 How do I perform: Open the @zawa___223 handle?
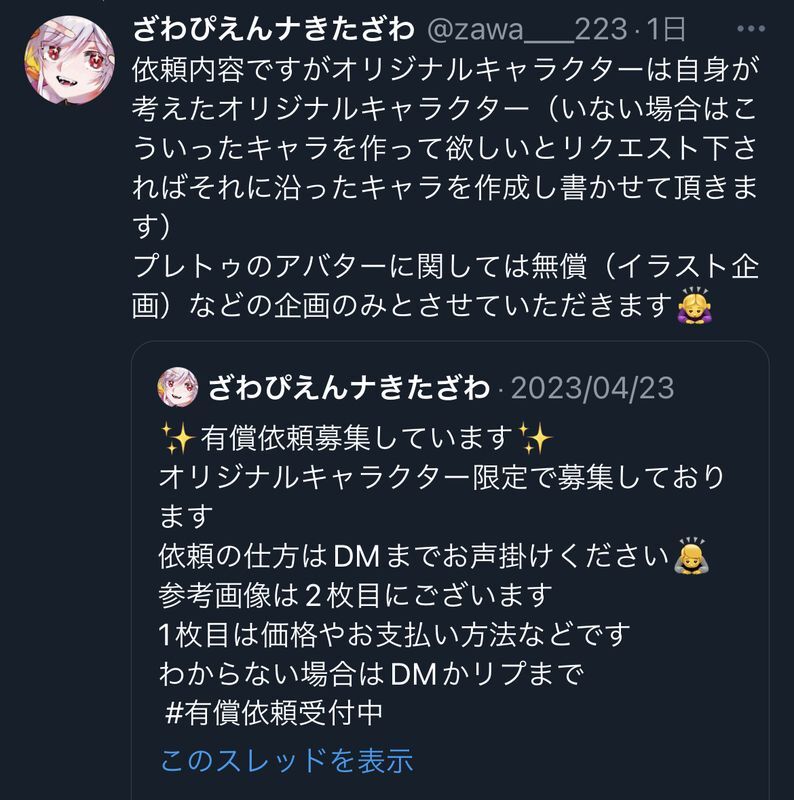[527, 29]
